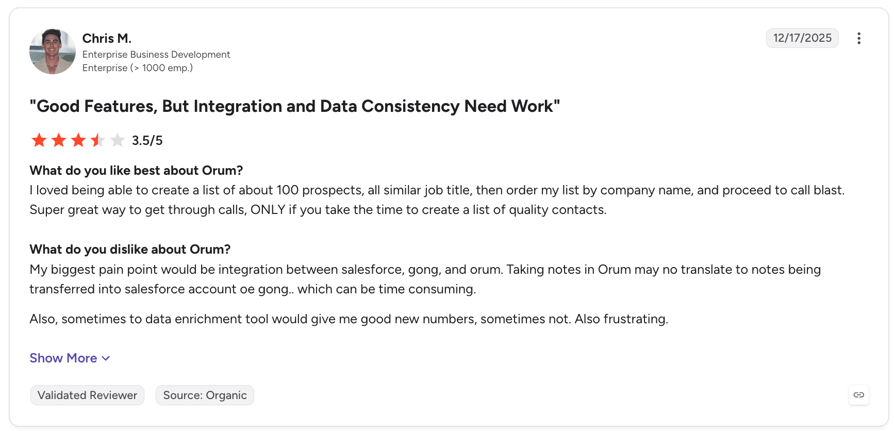The width and height of the screenshot is (894, 431).
Task: Click the third filled orange star
Action: 78,140
